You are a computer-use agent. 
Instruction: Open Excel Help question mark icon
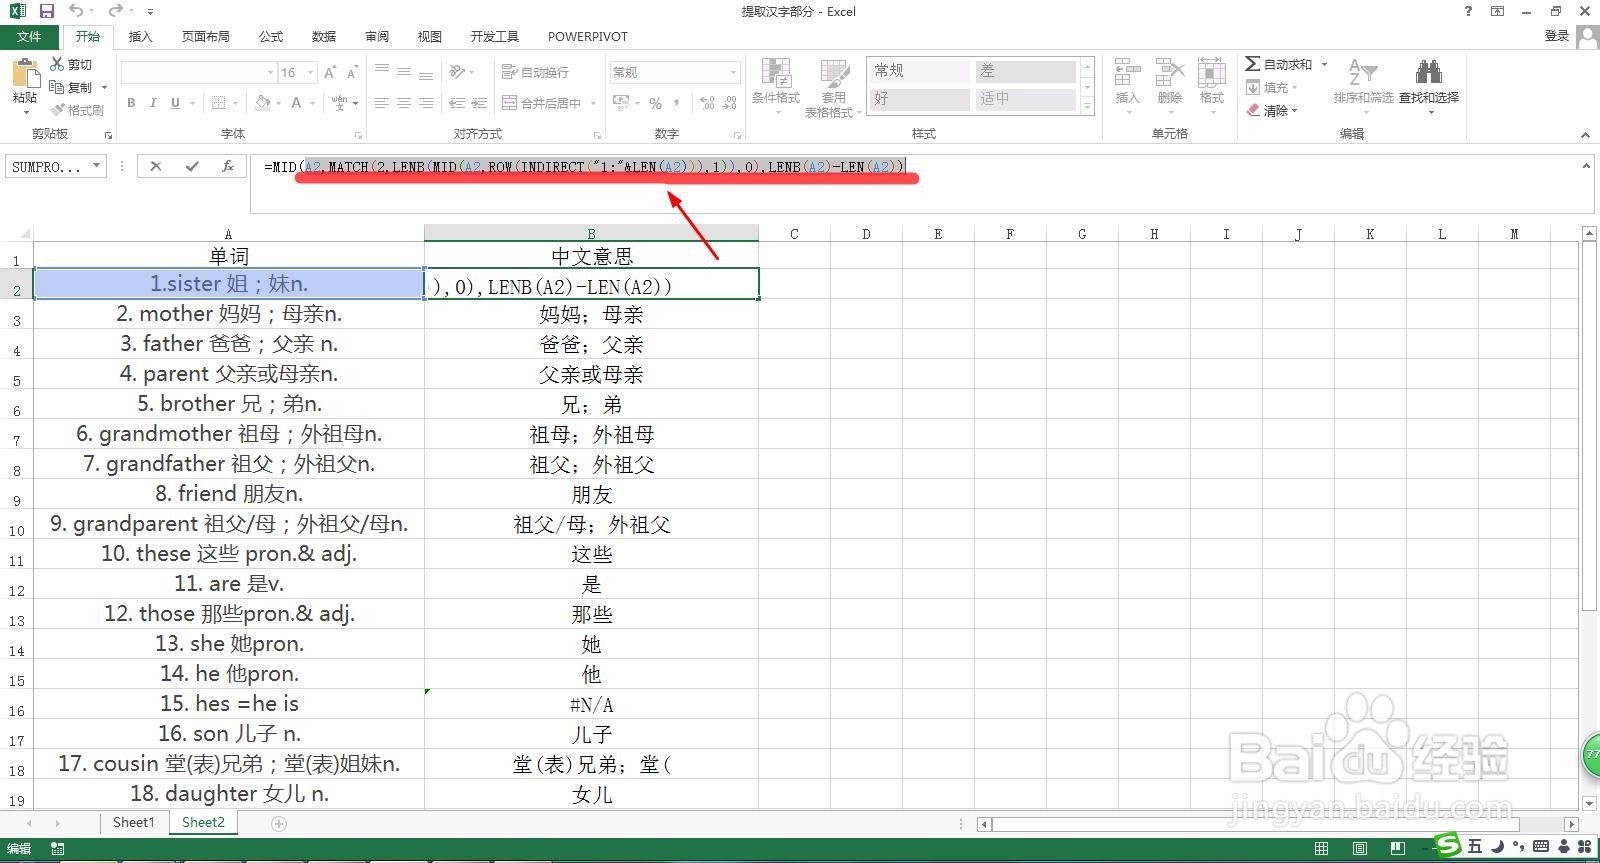tap(1468, 11)
